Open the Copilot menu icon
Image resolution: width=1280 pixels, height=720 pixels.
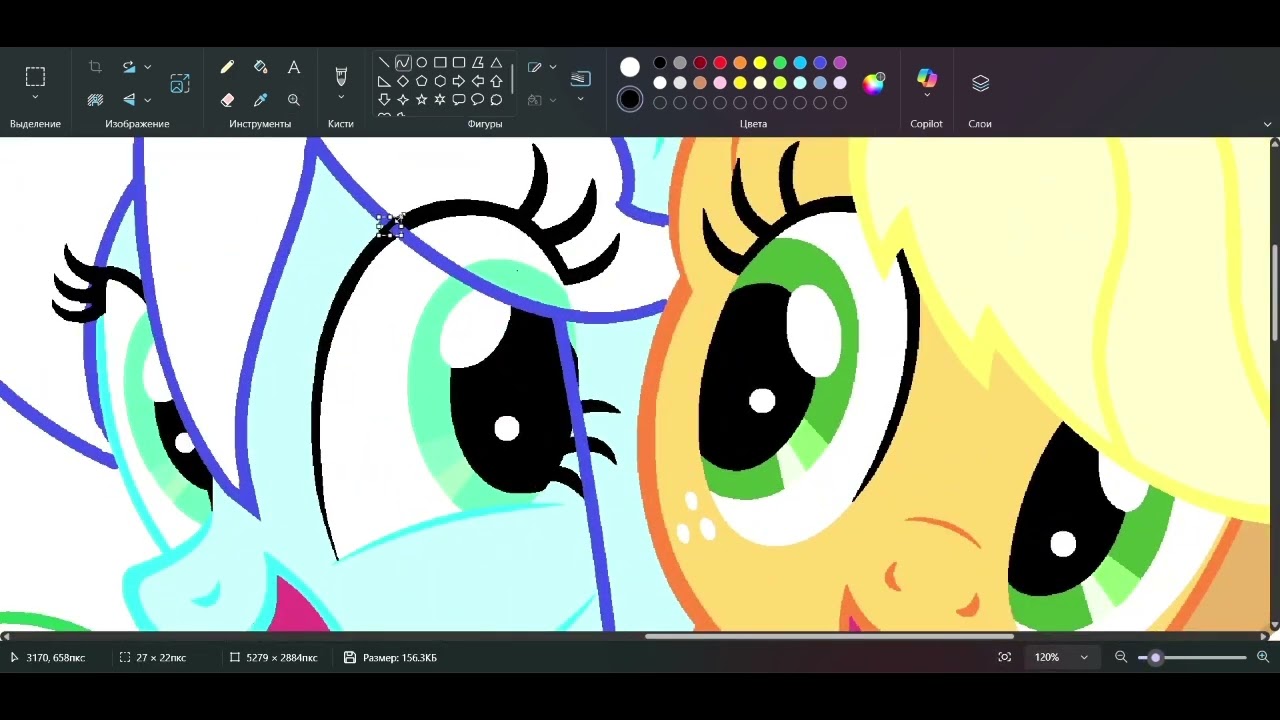coord(927,78)
